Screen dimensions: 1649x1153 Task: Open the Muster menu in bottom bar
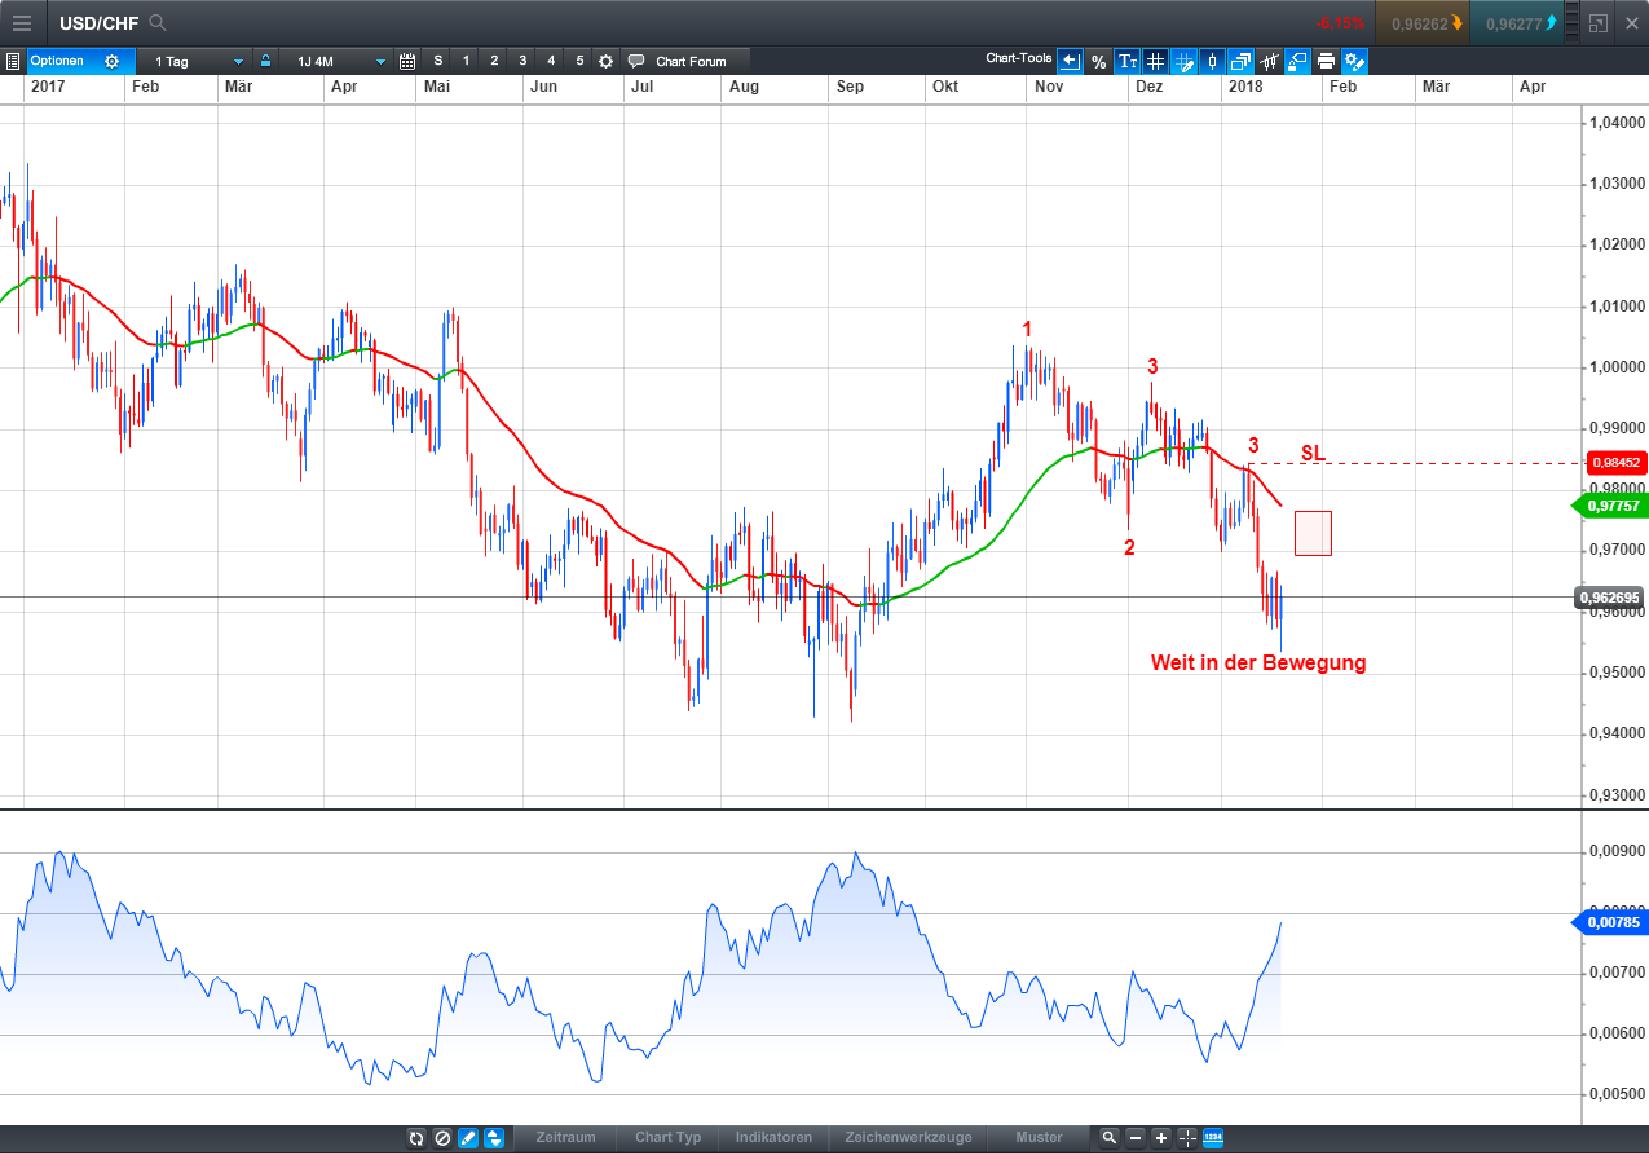click(1039, 1138)
